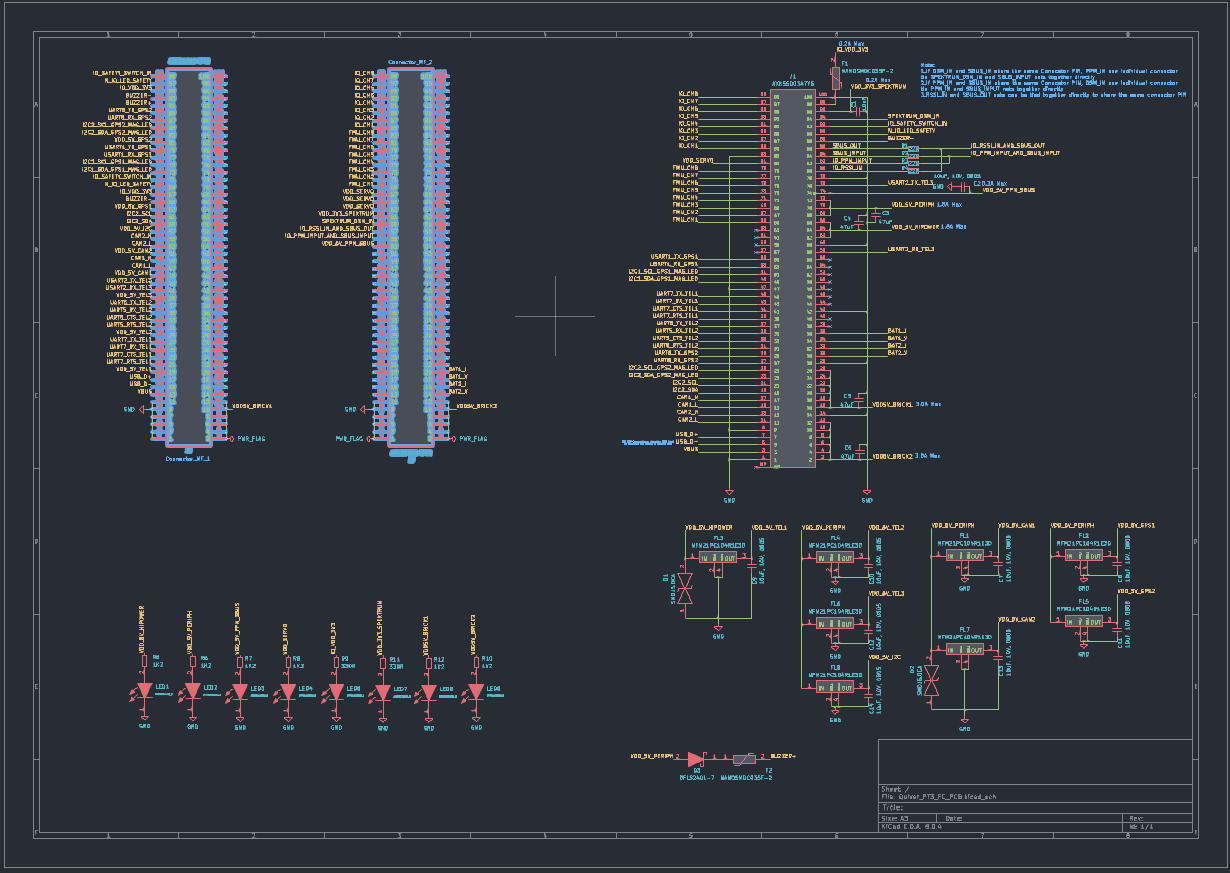Click the VDD_5V_TEL1 net label
The image size is (1230, 873).
click(x=770, y=527)
